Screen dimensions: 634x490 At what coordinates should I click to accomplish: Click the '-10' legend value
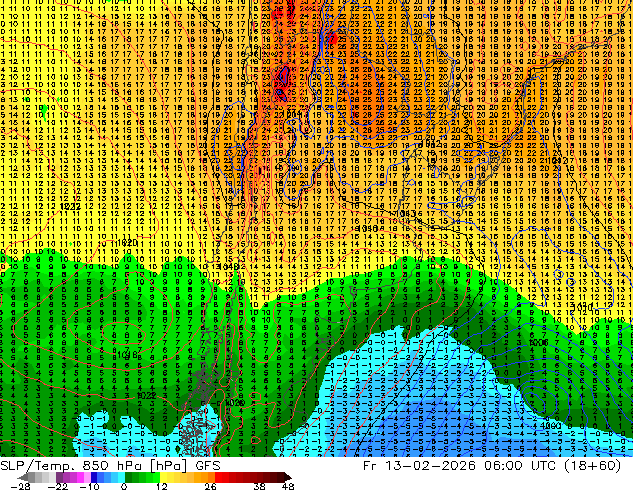(x=89, y=486)
